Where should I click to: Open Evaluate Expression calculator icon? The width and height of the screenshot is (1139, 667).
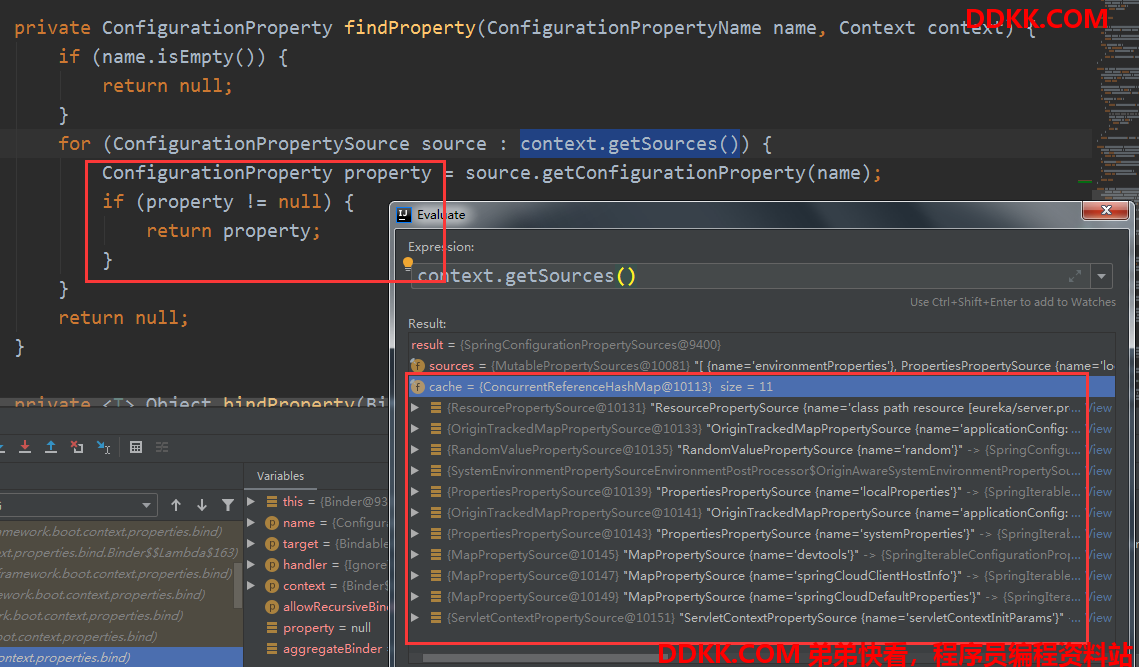tap(136, 447)
